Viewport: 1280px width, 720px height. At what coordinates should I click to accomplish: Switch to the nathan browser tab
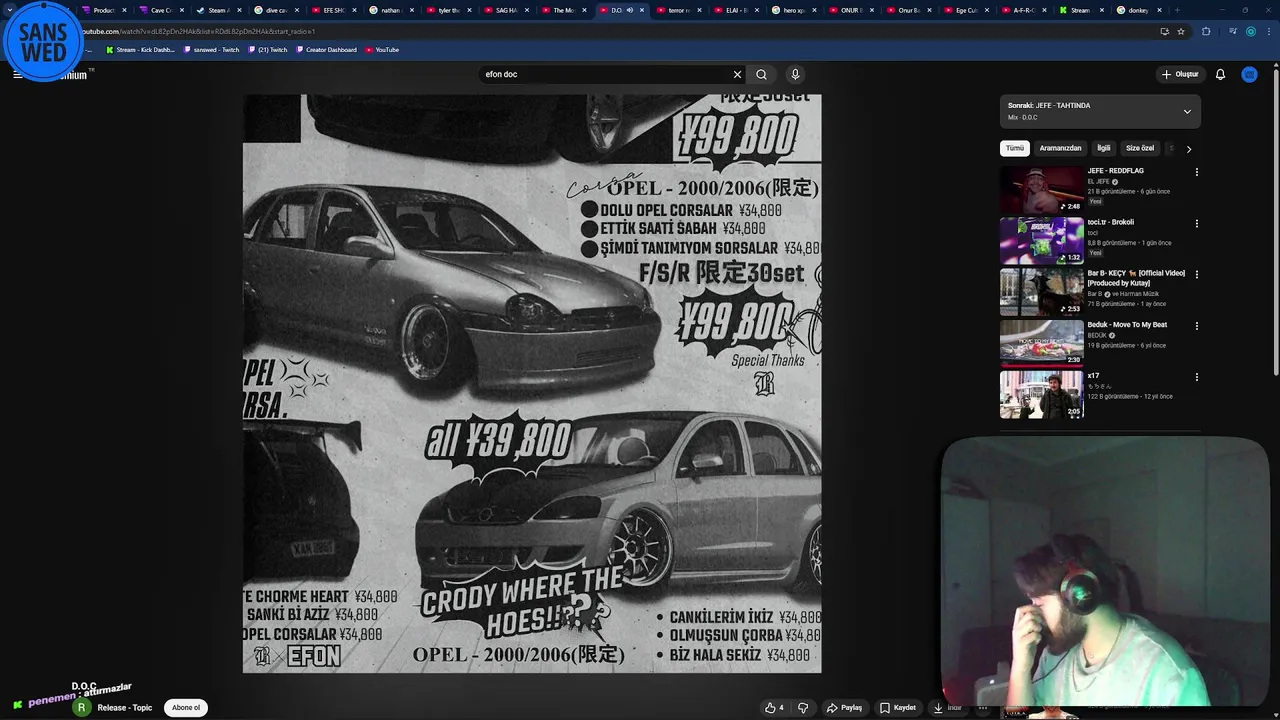[x=390, y=10]
